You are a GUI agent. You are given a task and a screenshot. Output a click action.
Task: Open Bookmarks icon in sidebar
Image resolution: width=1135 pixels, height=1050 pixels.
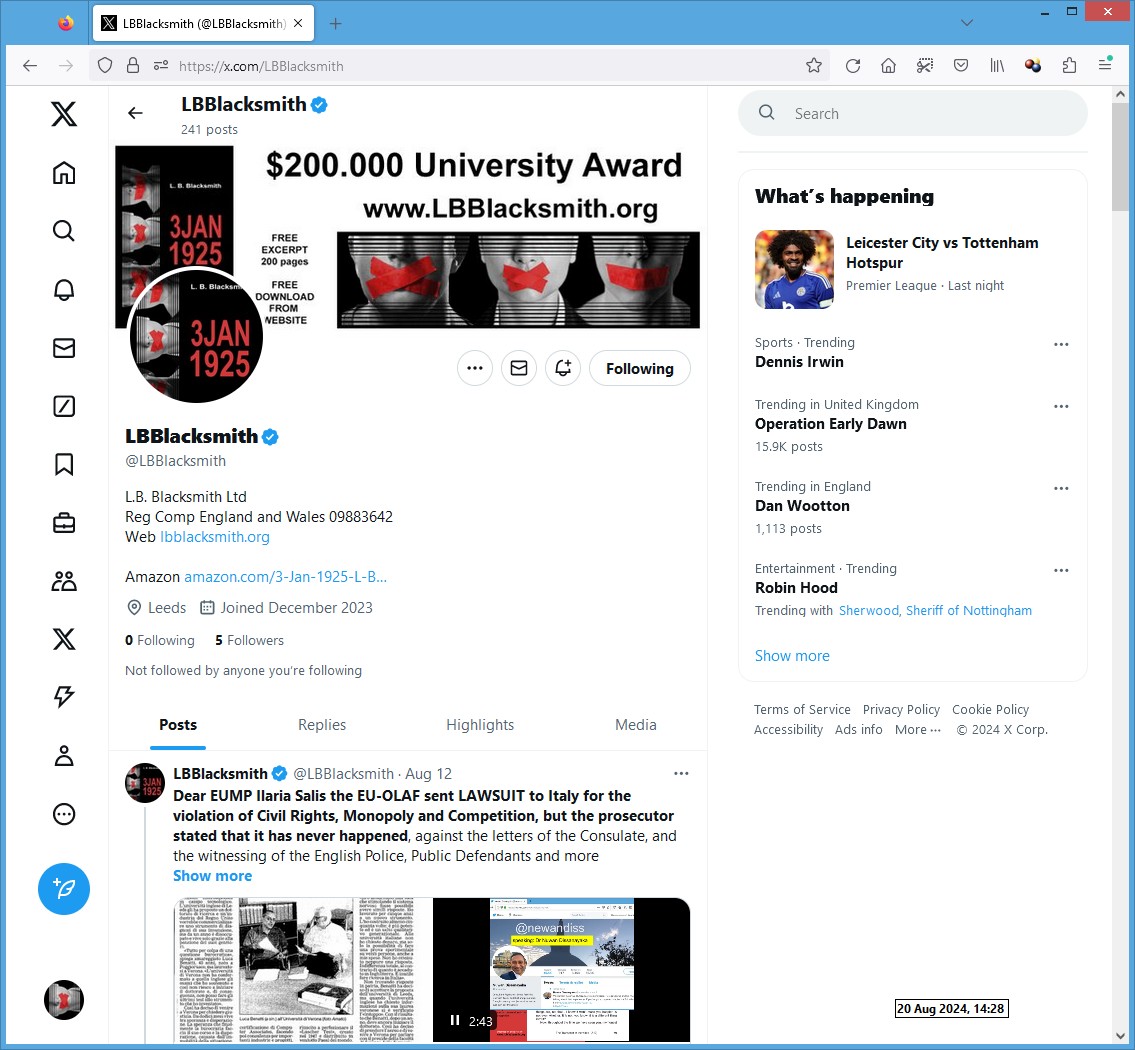tap(64, 464)
